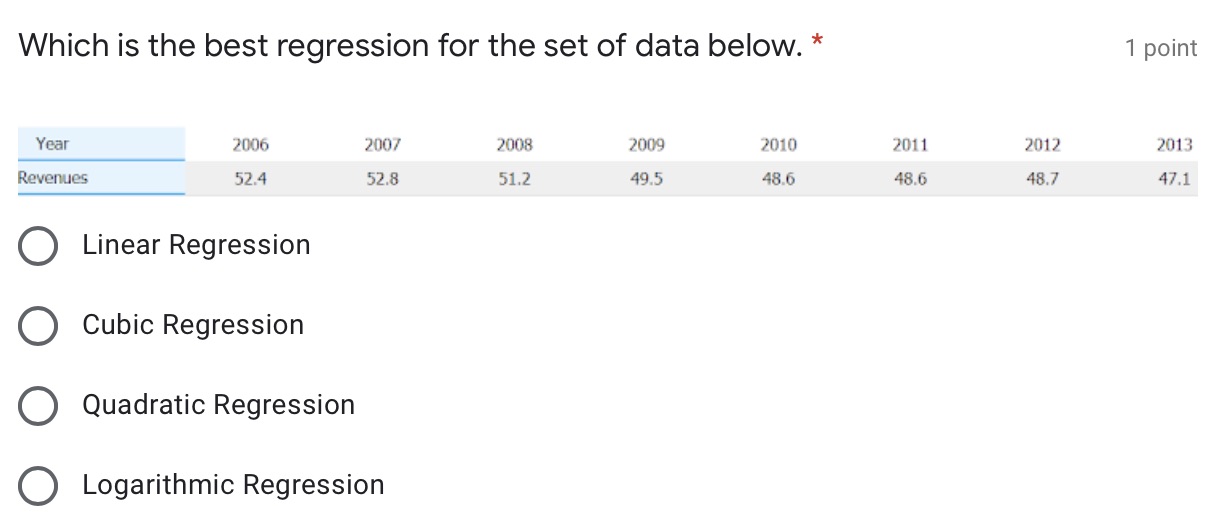Choose the Cubic Regression radio circle
Image resolution: width=1210 pixels, height=515 pixels.
(38, 326)
